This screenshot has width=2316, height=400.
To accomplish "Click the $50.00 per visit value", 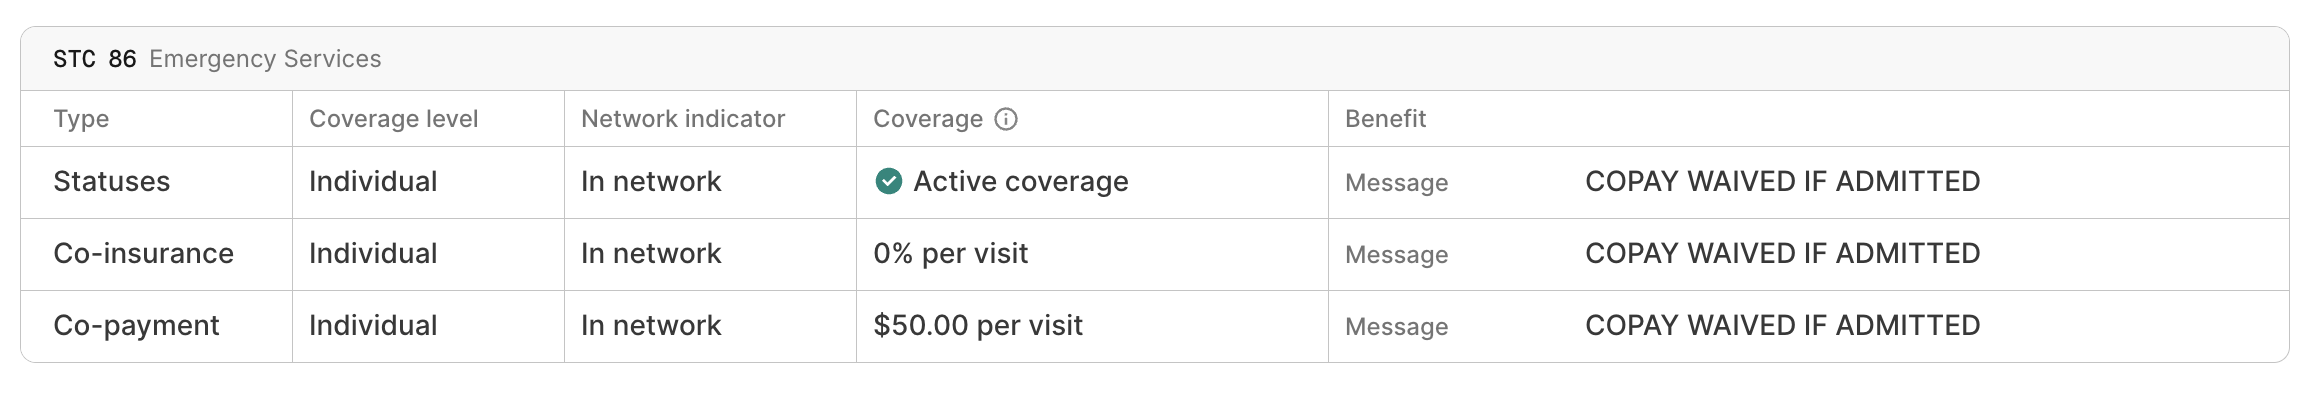I will [978, 325].
